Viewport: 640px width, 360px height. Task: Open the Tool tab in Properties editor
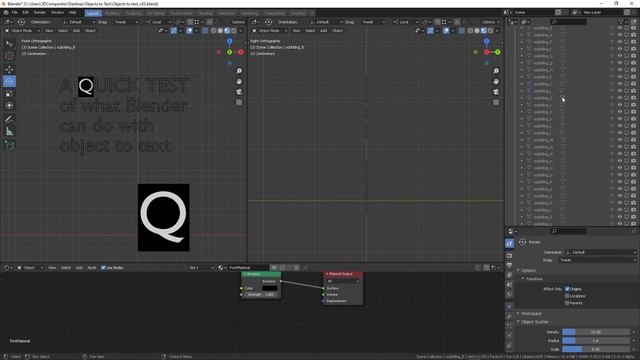pos(509,244)
